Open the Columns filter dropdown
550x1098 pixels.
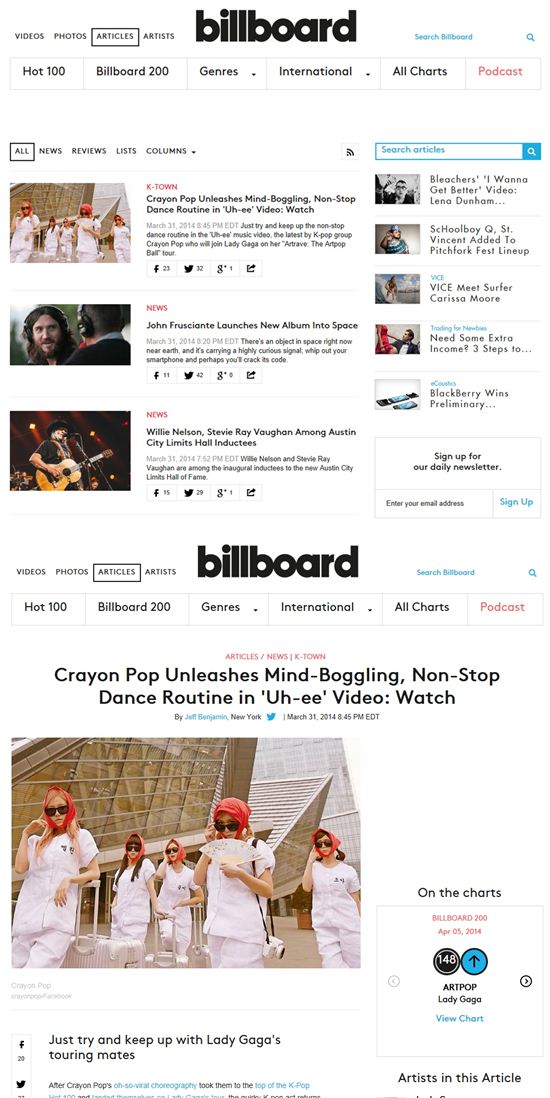click(170, 151)
